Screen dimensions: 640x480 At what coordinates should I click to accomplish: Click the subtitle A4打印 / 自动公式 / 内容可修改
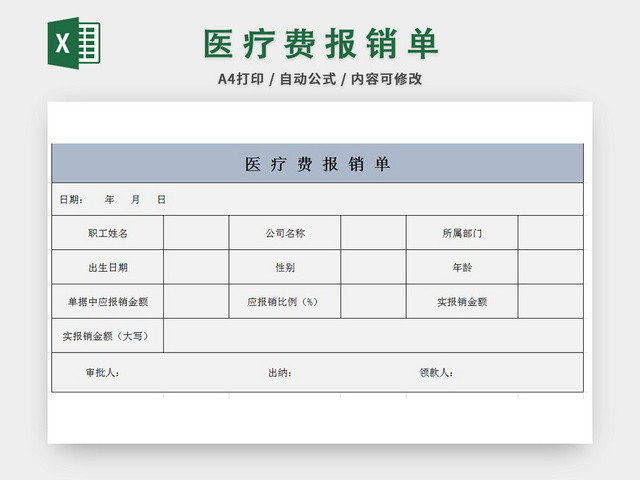[320, 79]
